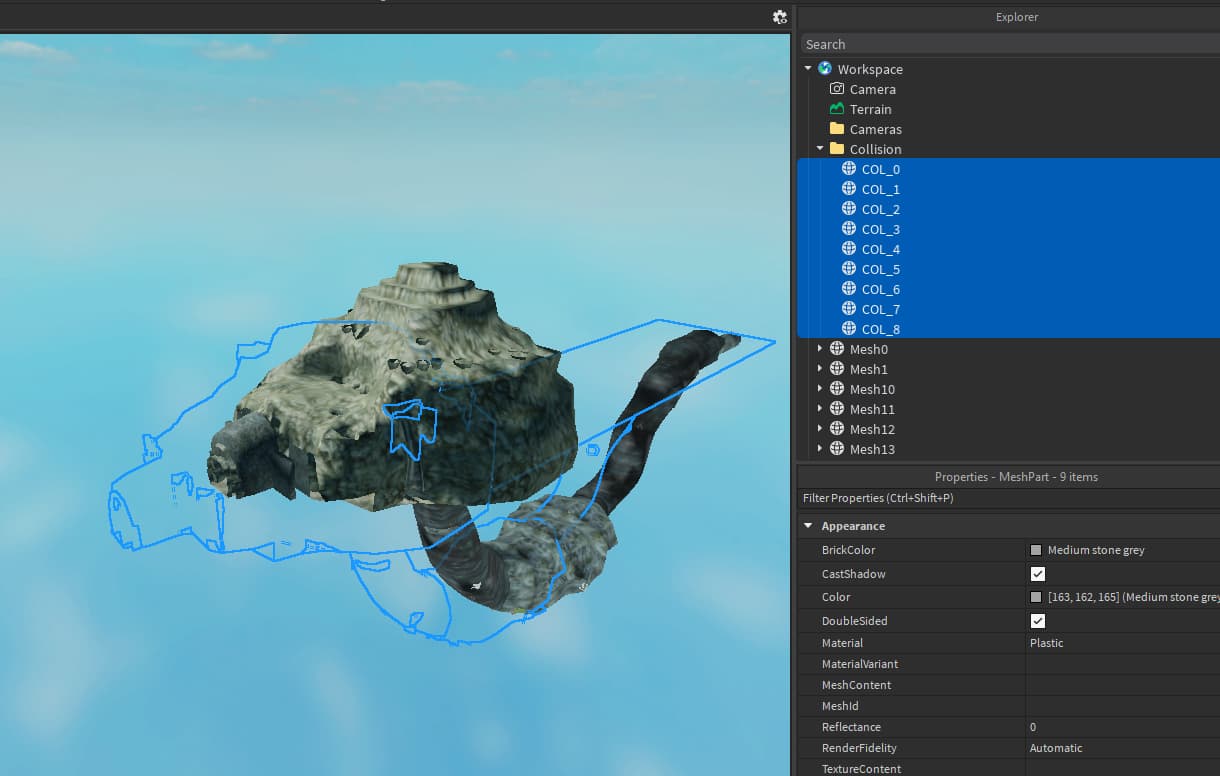Click the Collision folder icon

[837, 149]
